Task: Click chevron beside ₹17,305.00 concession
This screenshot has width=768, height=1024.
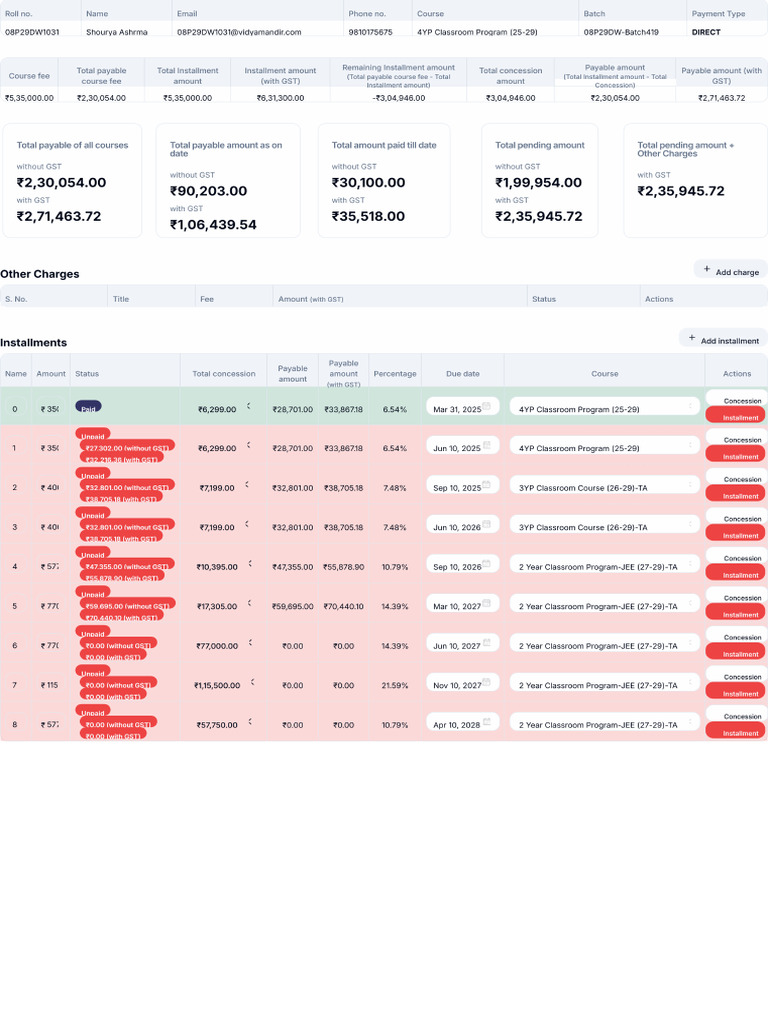Action: 249,603
